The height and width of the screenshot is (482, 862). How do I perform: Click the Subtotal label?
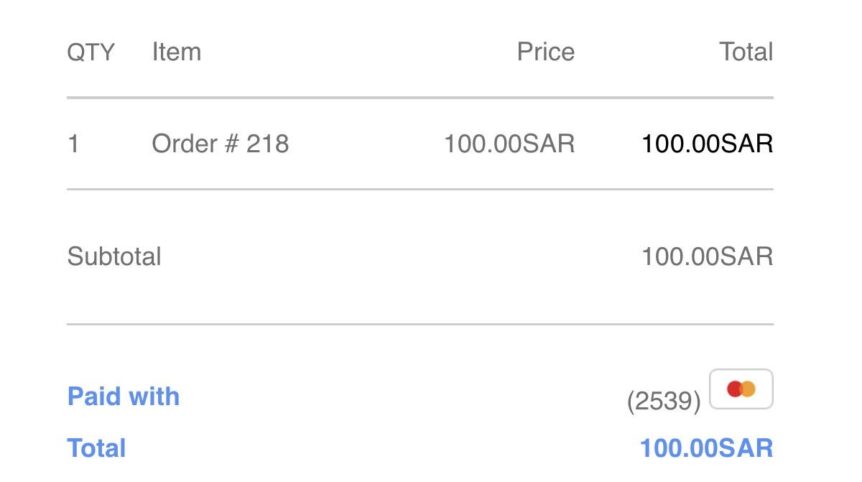(x=114, y=257)
